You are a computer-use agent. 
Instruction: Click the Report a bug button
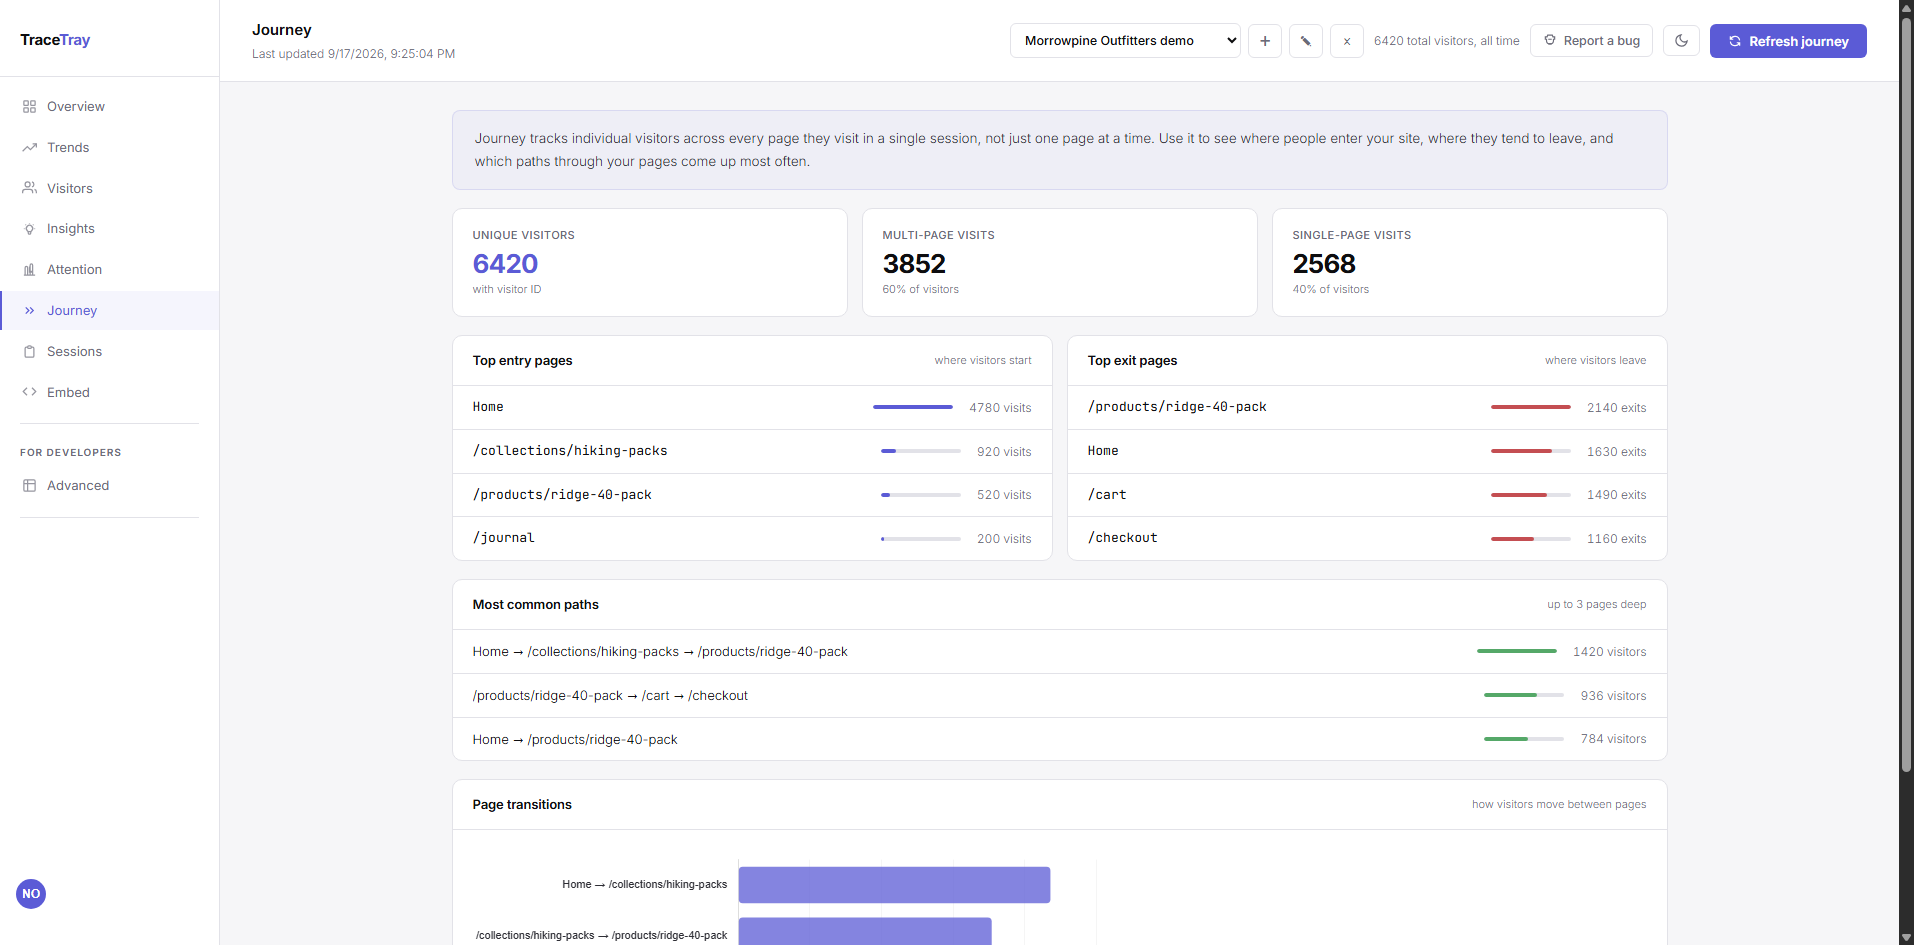1591,41
